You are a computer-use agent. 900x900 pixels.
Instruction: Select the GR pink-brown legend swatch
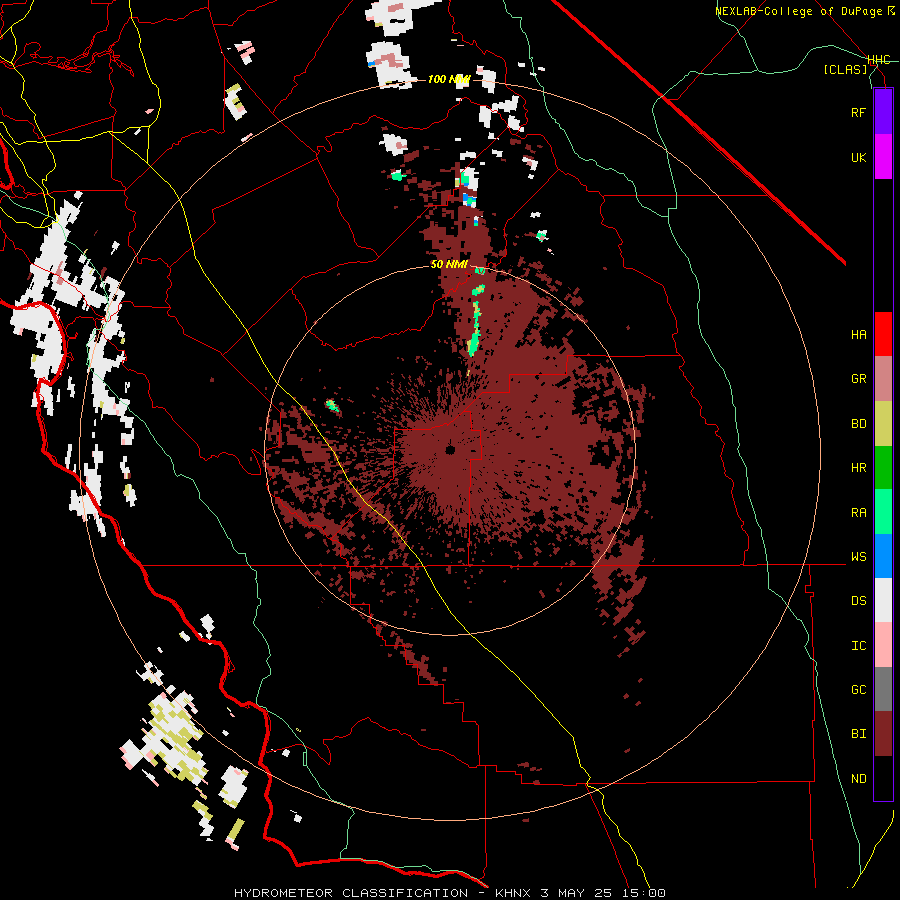pyautogui.click(x=883, y=379)
